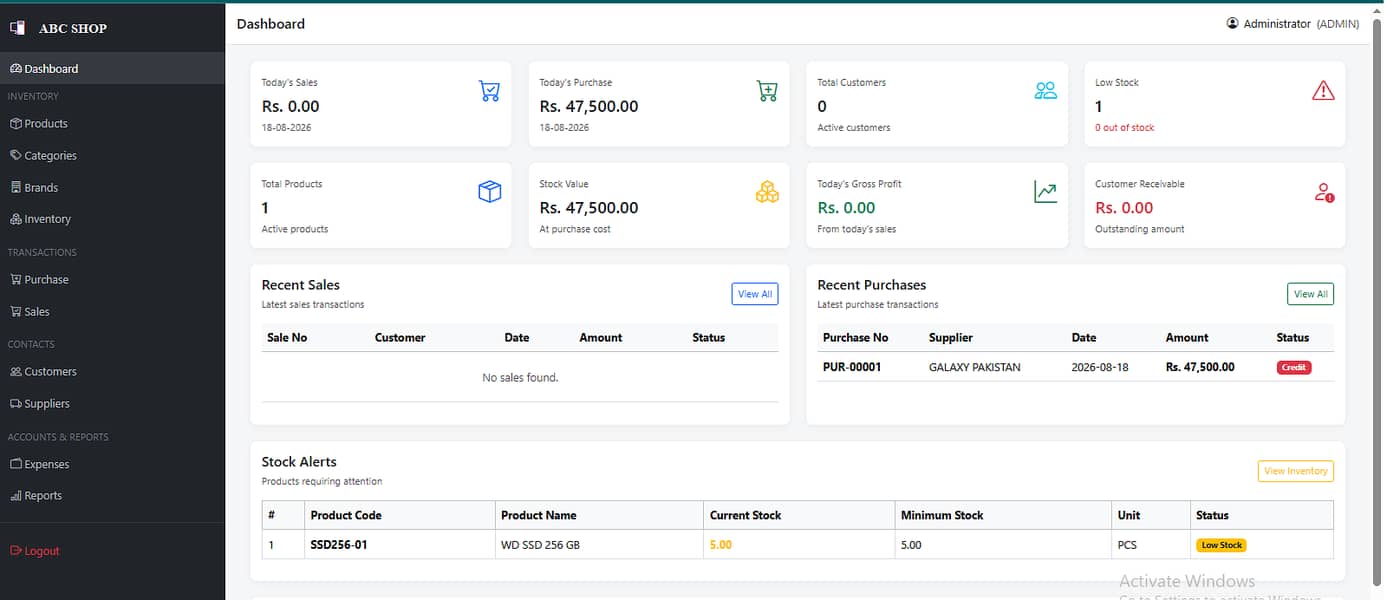Open the Purchase transactions page
This screenshot has height=600, width=1387.
(112, 280)
